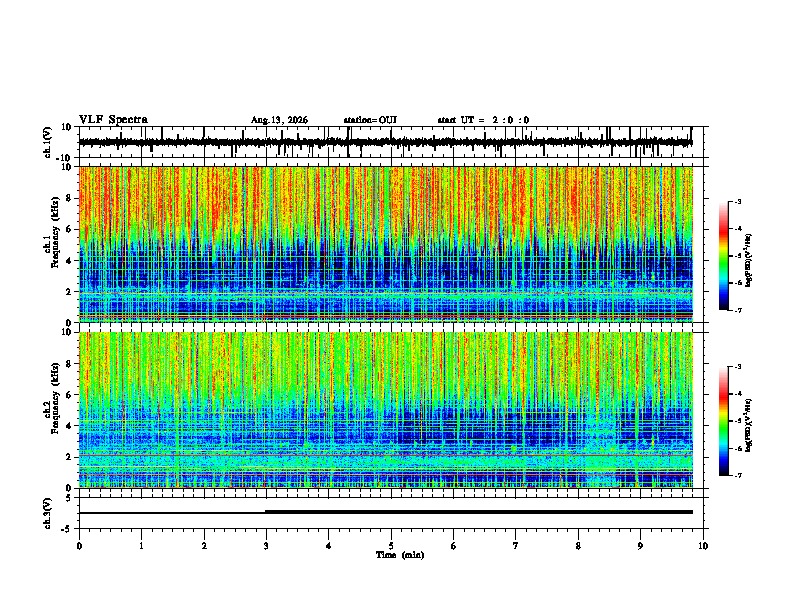
Task: Select the "Aug.13, 2026" date label
Action: coord(279,120)
